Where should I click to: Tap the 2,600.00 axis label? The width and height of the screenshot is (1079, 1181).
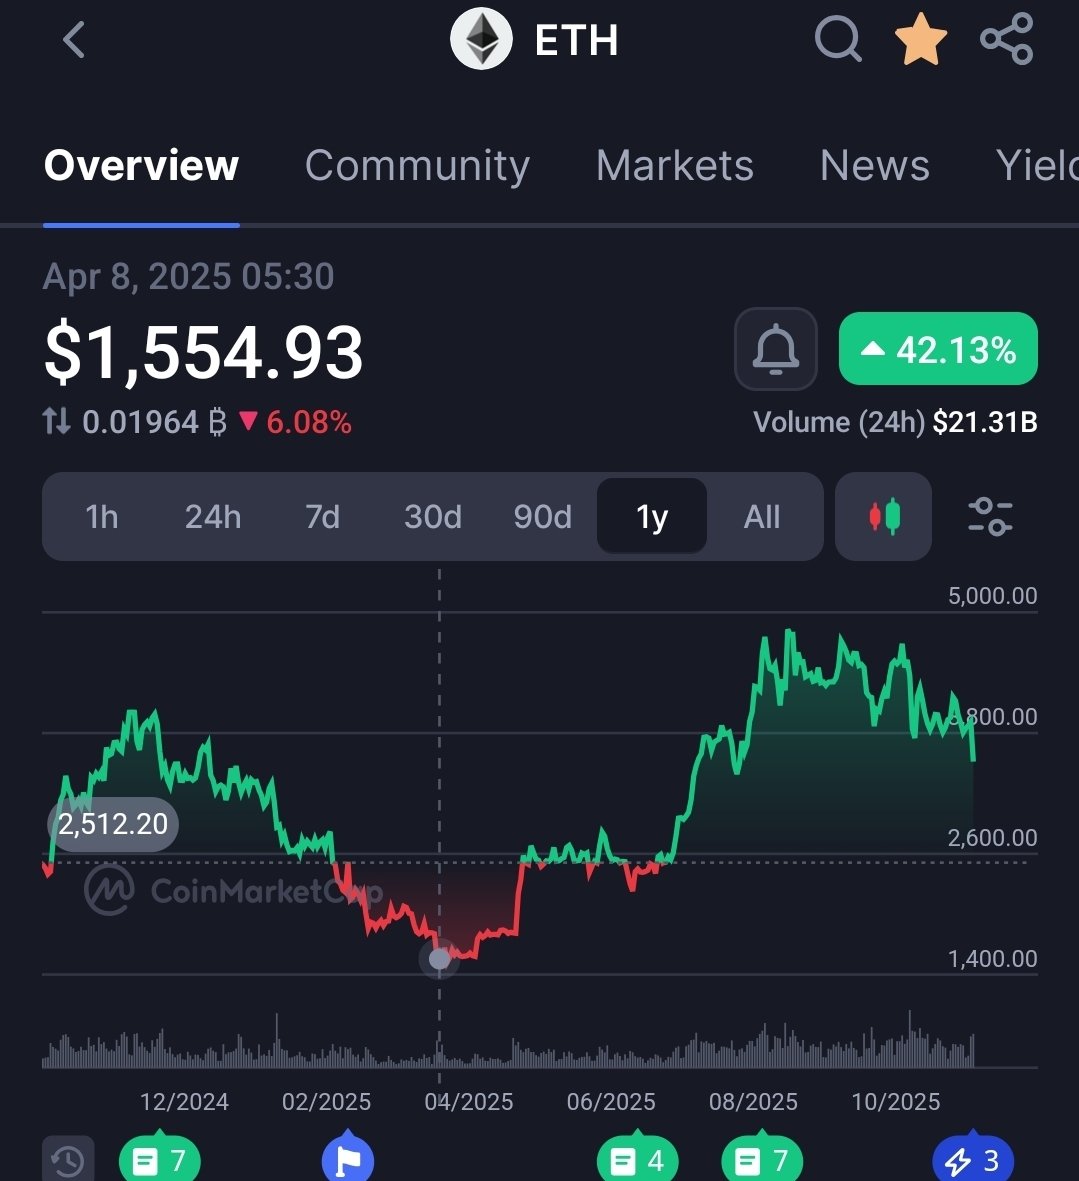(992, 838)
